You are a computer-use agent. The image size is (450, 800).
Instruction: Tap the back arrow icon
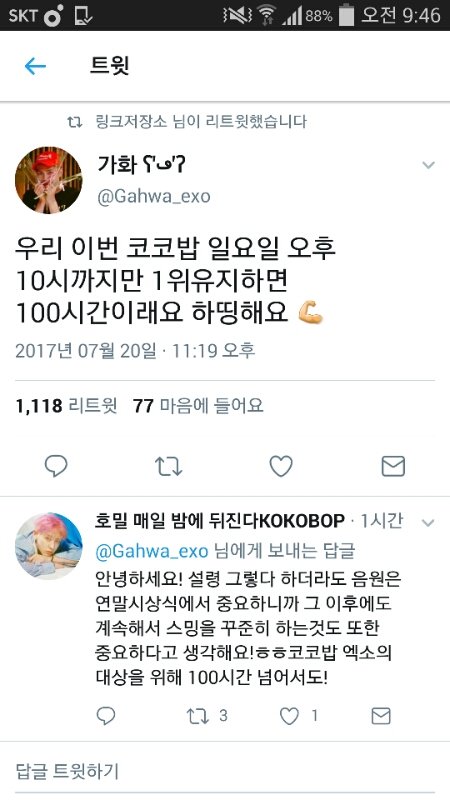[35, 66]
